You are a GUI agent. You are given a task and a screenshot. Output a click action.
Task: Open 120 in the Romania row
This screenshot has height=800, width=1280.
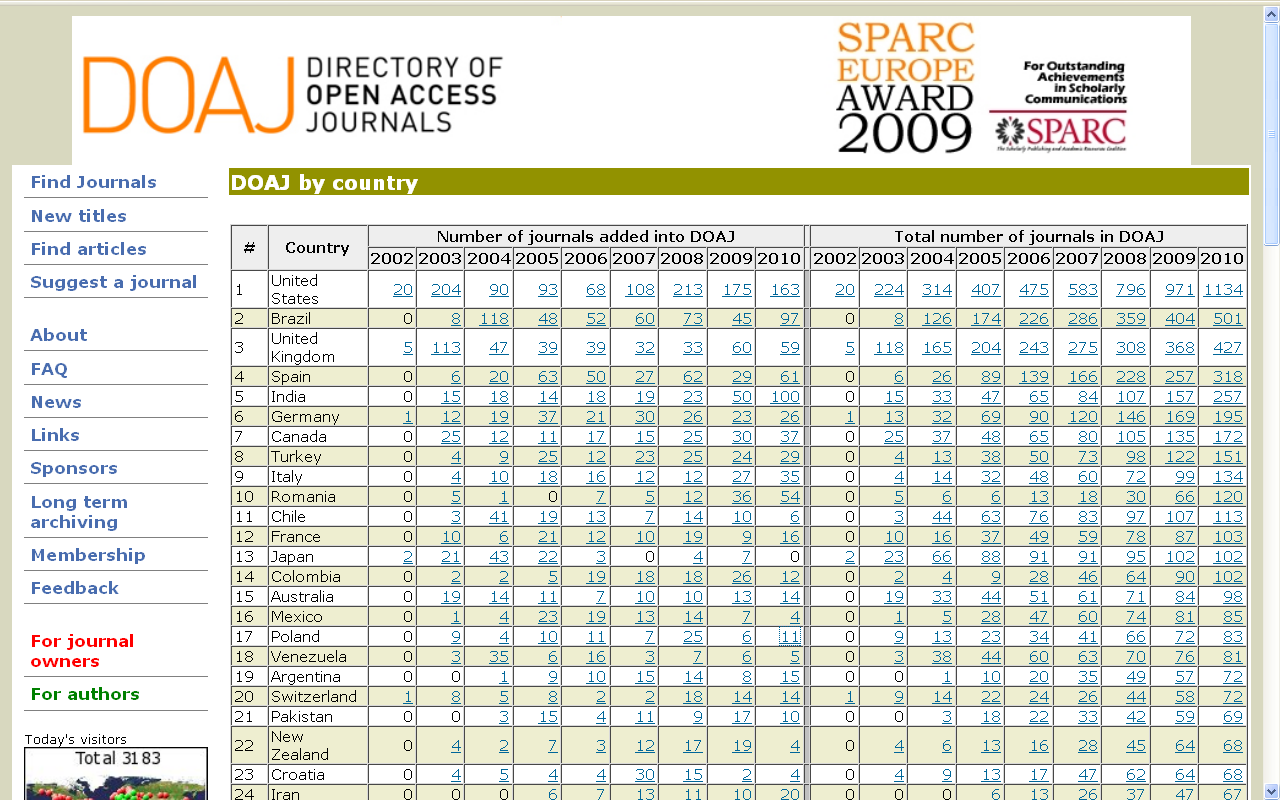click(x=1228, y=497)
